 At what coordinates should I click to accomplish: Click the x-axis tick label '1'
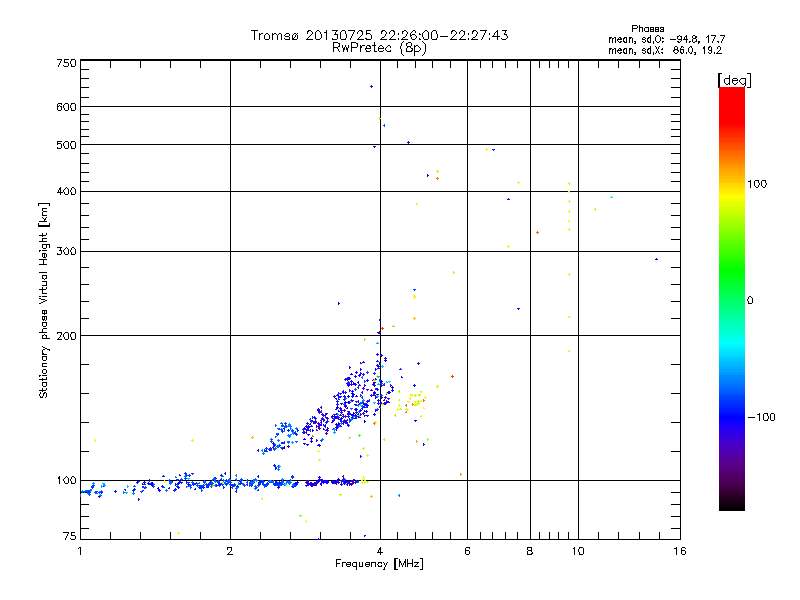coord(80,551)
